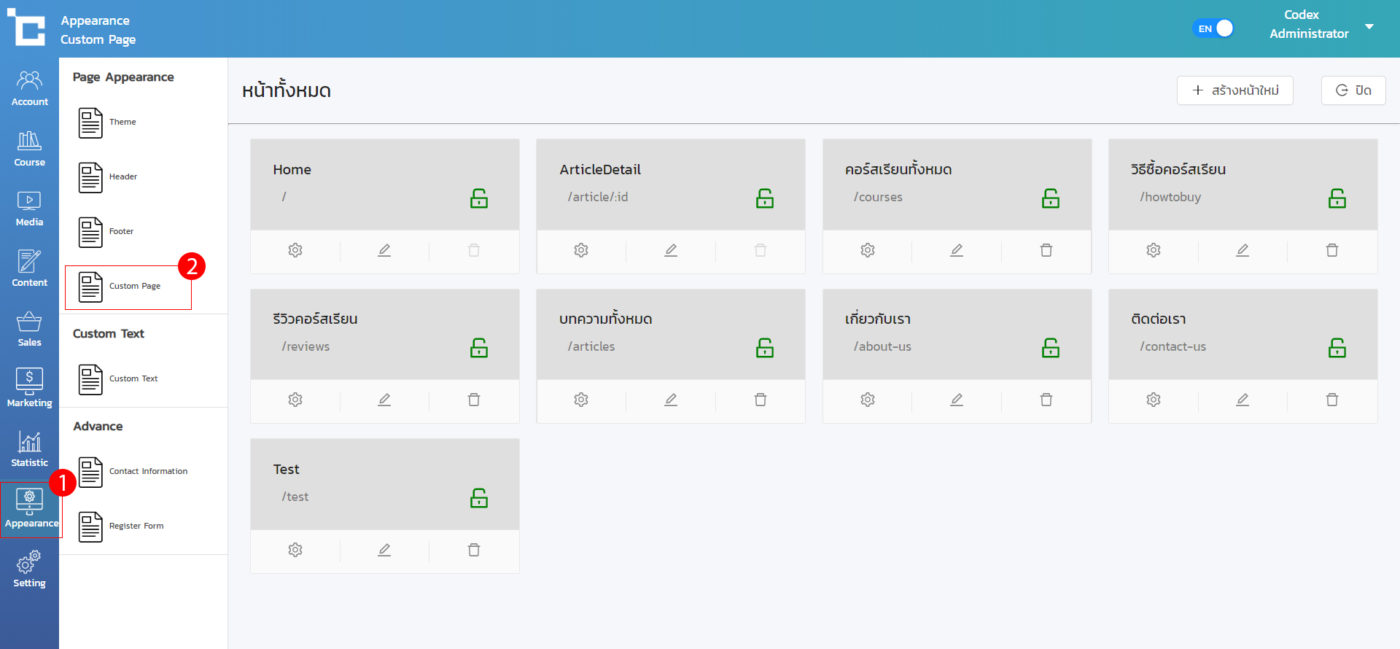Toggle the lock on the /howtobuy card
The image size is (1400, 649).
[x=1337, y=198]
